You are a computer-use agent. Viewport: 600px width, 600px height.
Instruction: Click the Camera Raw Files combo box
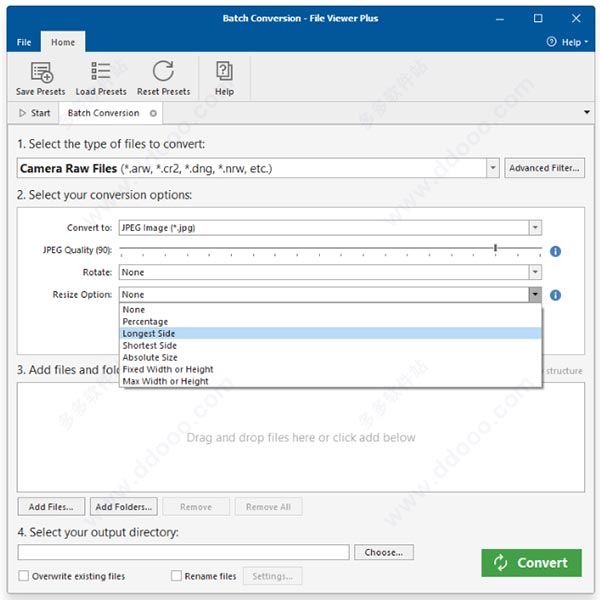(258, 168)
